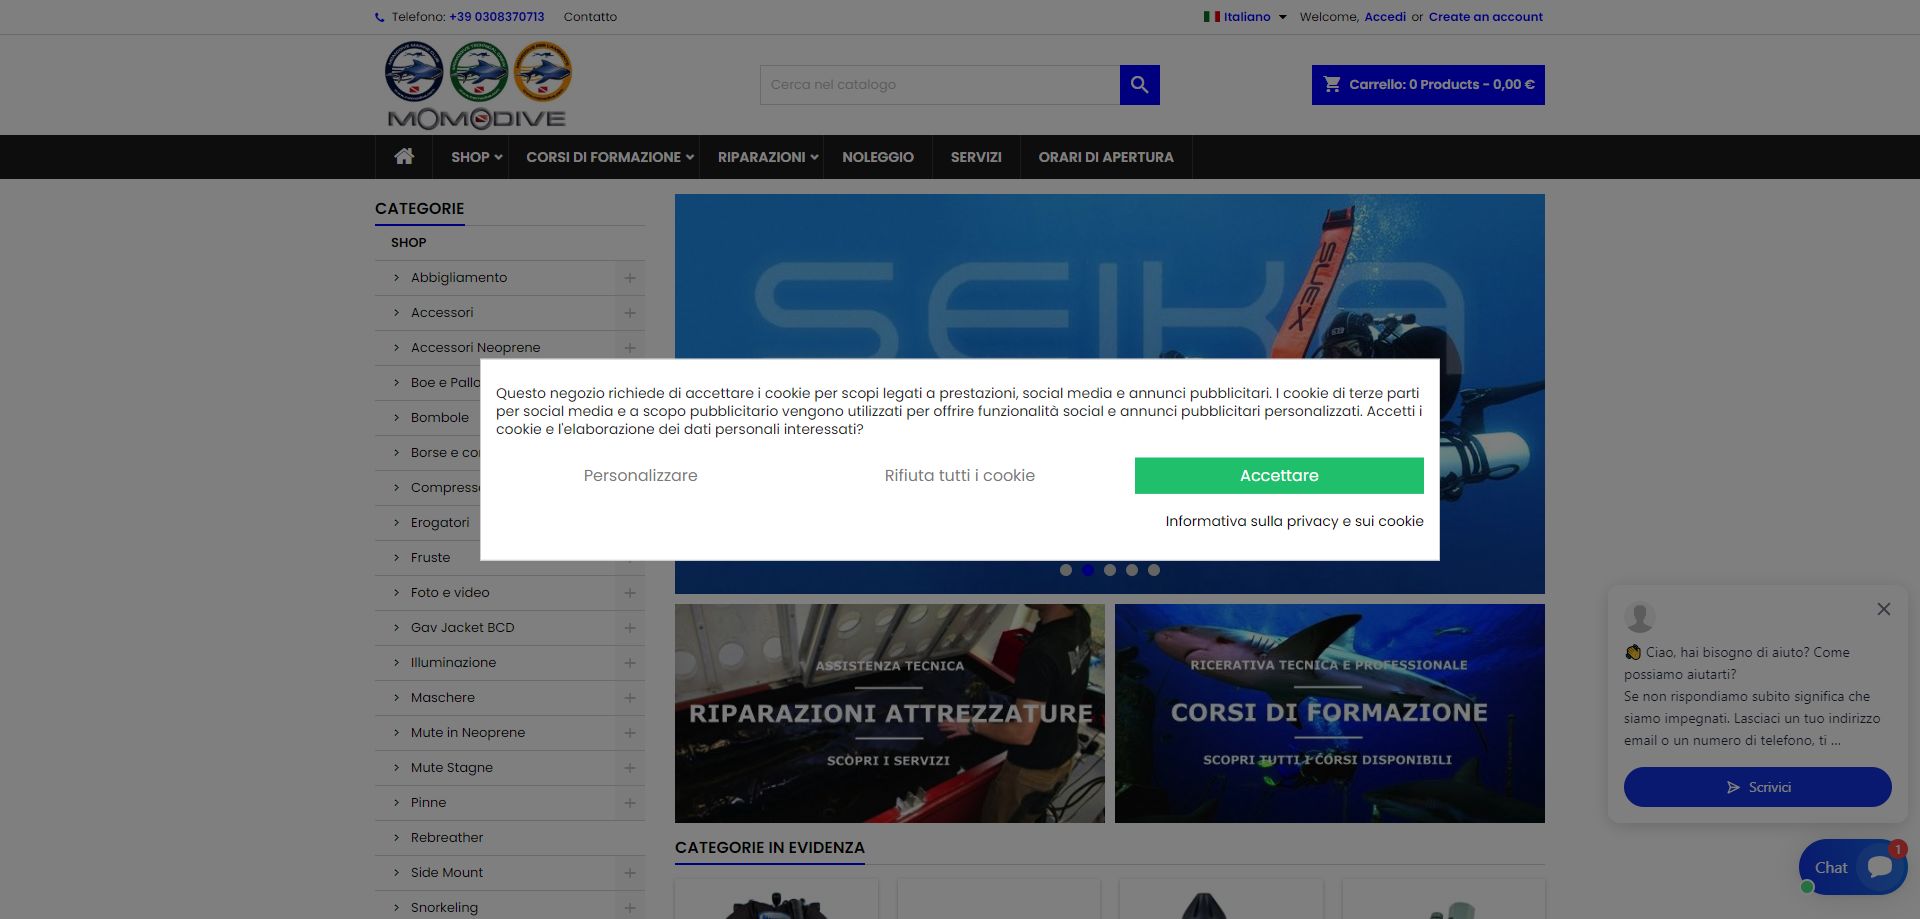Open ORARI DI APERTURA page
This screenshot has width=1920, height=919.
pyautogui.click(x=1106, y=157)
